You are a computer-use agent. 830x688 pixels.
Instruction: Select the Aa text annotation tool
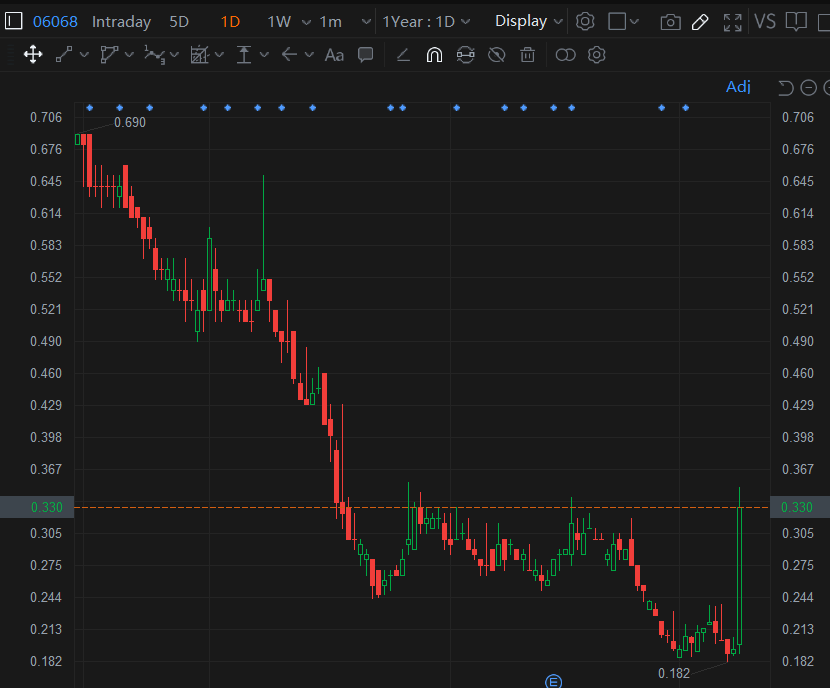(x=334, y=55)
